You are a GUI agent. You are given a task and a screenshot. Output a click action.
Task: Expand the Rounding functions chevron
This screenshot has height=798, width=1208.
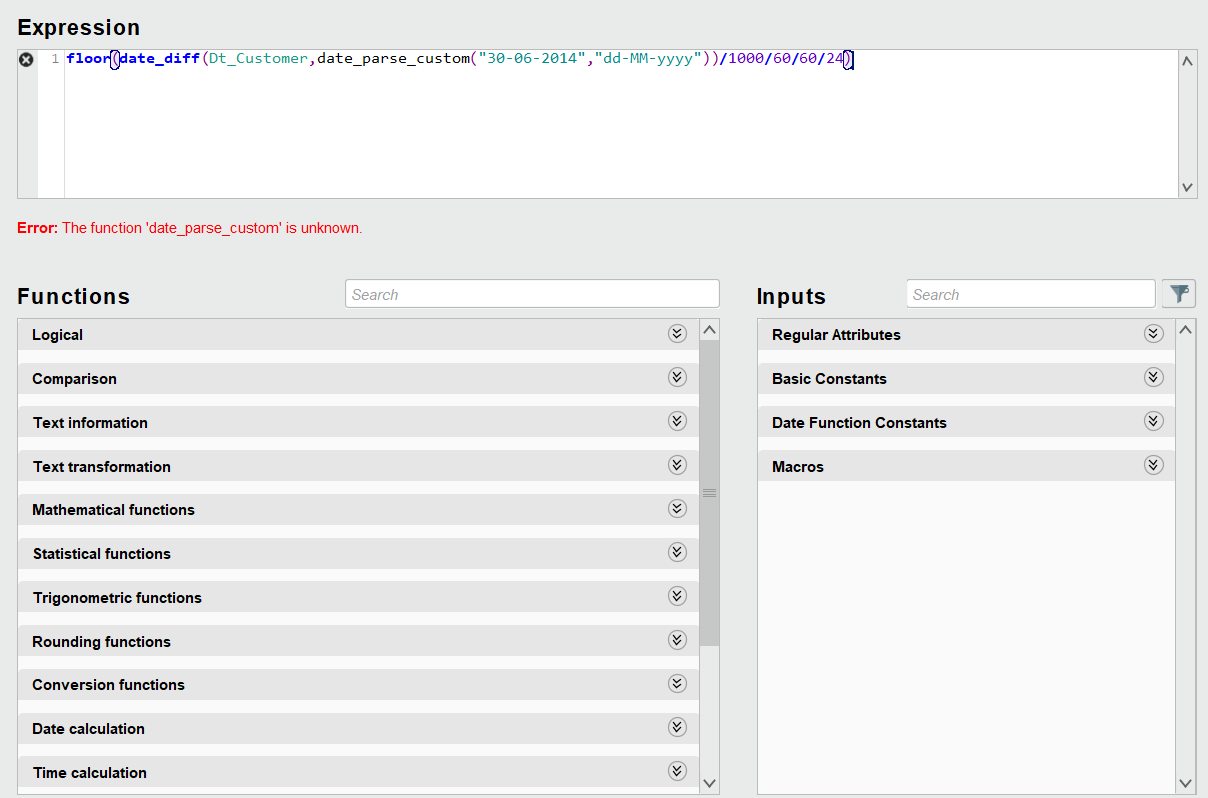677,640
